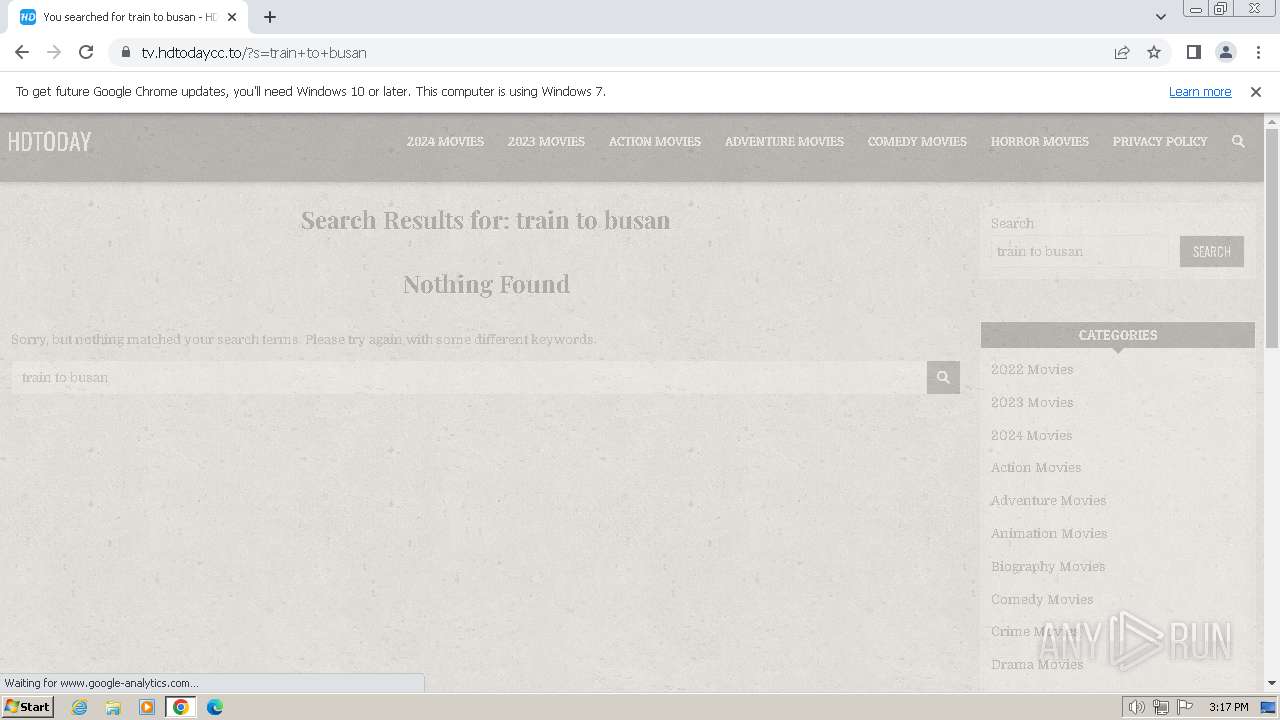This screenshot has width=1280, height=720.
Task: Open Windows Media Player from the taskbar
Action: [147, 707]
